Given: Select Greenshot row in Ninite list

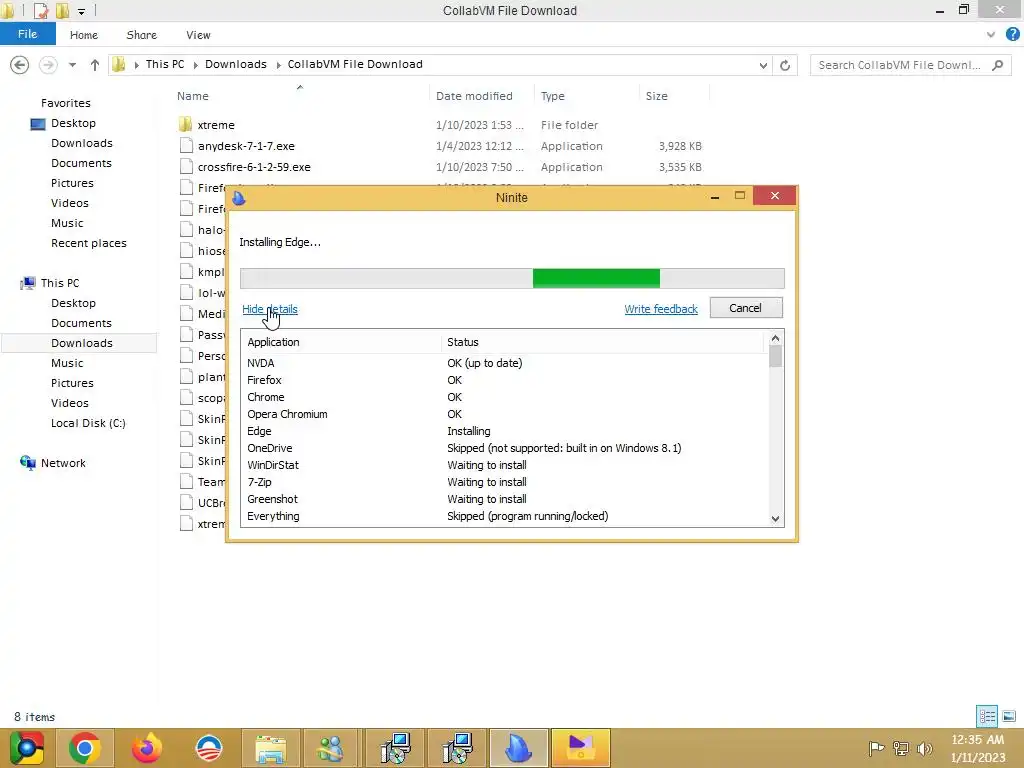Looking at the screenshot, I should point(503,499).
